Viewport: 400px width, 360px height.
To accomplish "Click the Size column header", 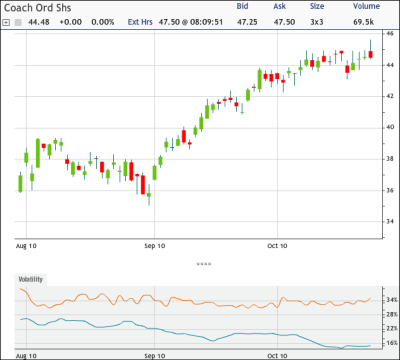I will 317,6.
